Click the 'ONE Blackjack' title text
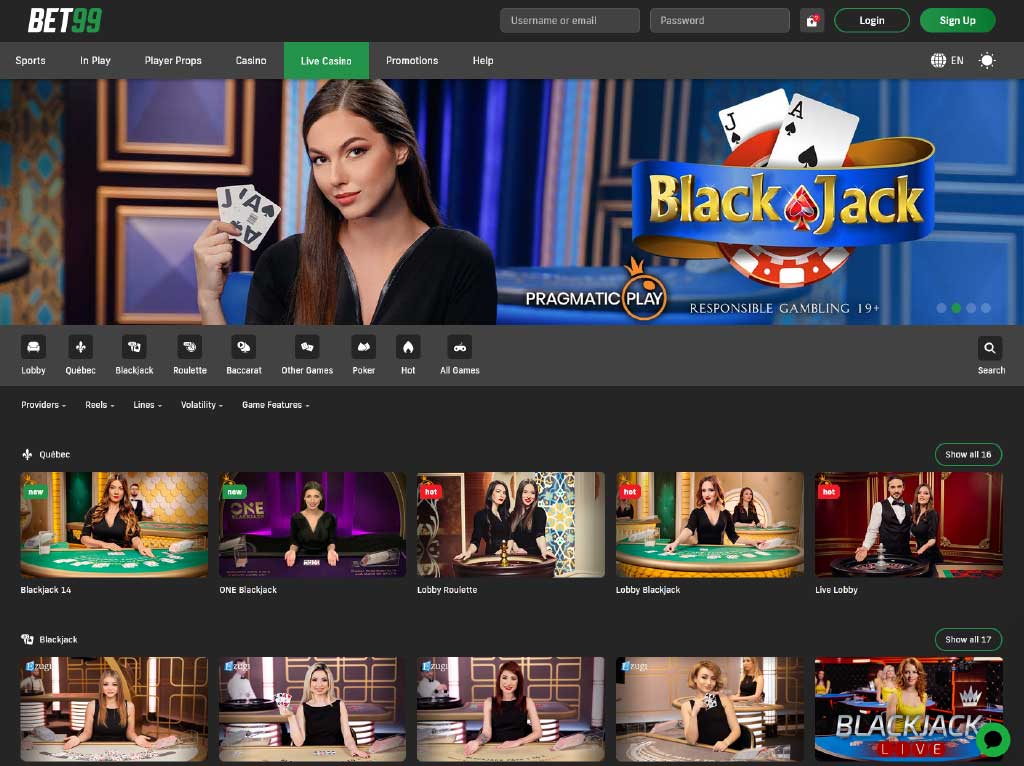The height and width of the screenshot is (766, 1024). pyautogui.click(x=248, y=590)
